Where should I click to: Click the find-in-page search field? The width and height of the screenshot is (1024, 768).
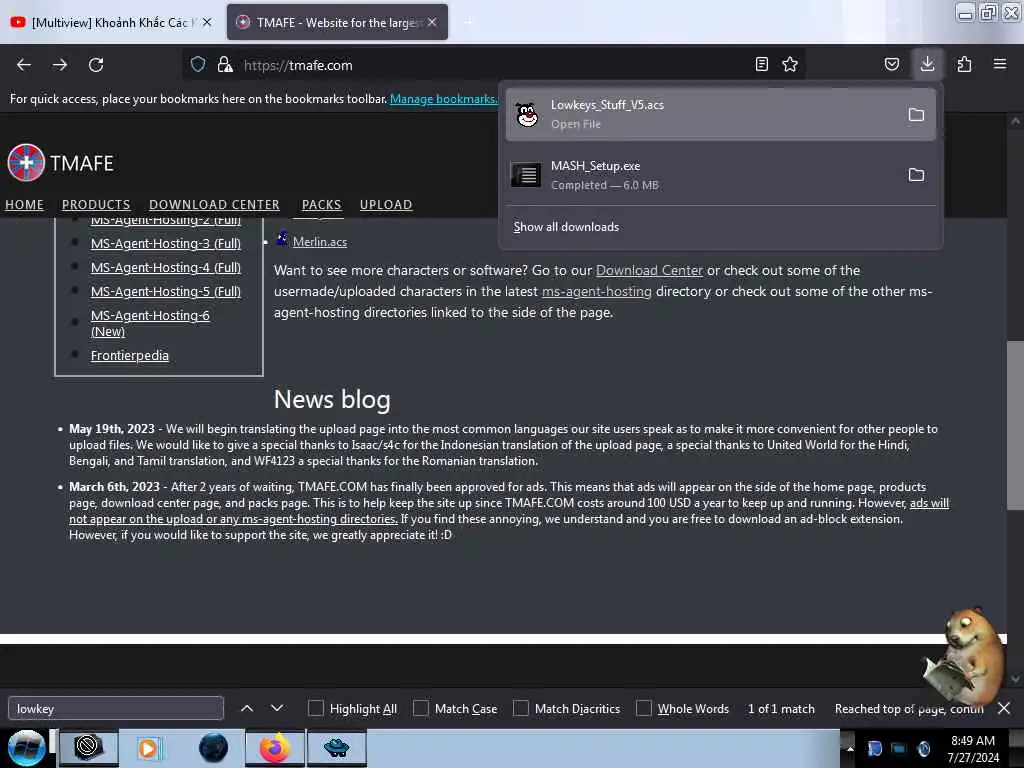[x=116, y=708]
